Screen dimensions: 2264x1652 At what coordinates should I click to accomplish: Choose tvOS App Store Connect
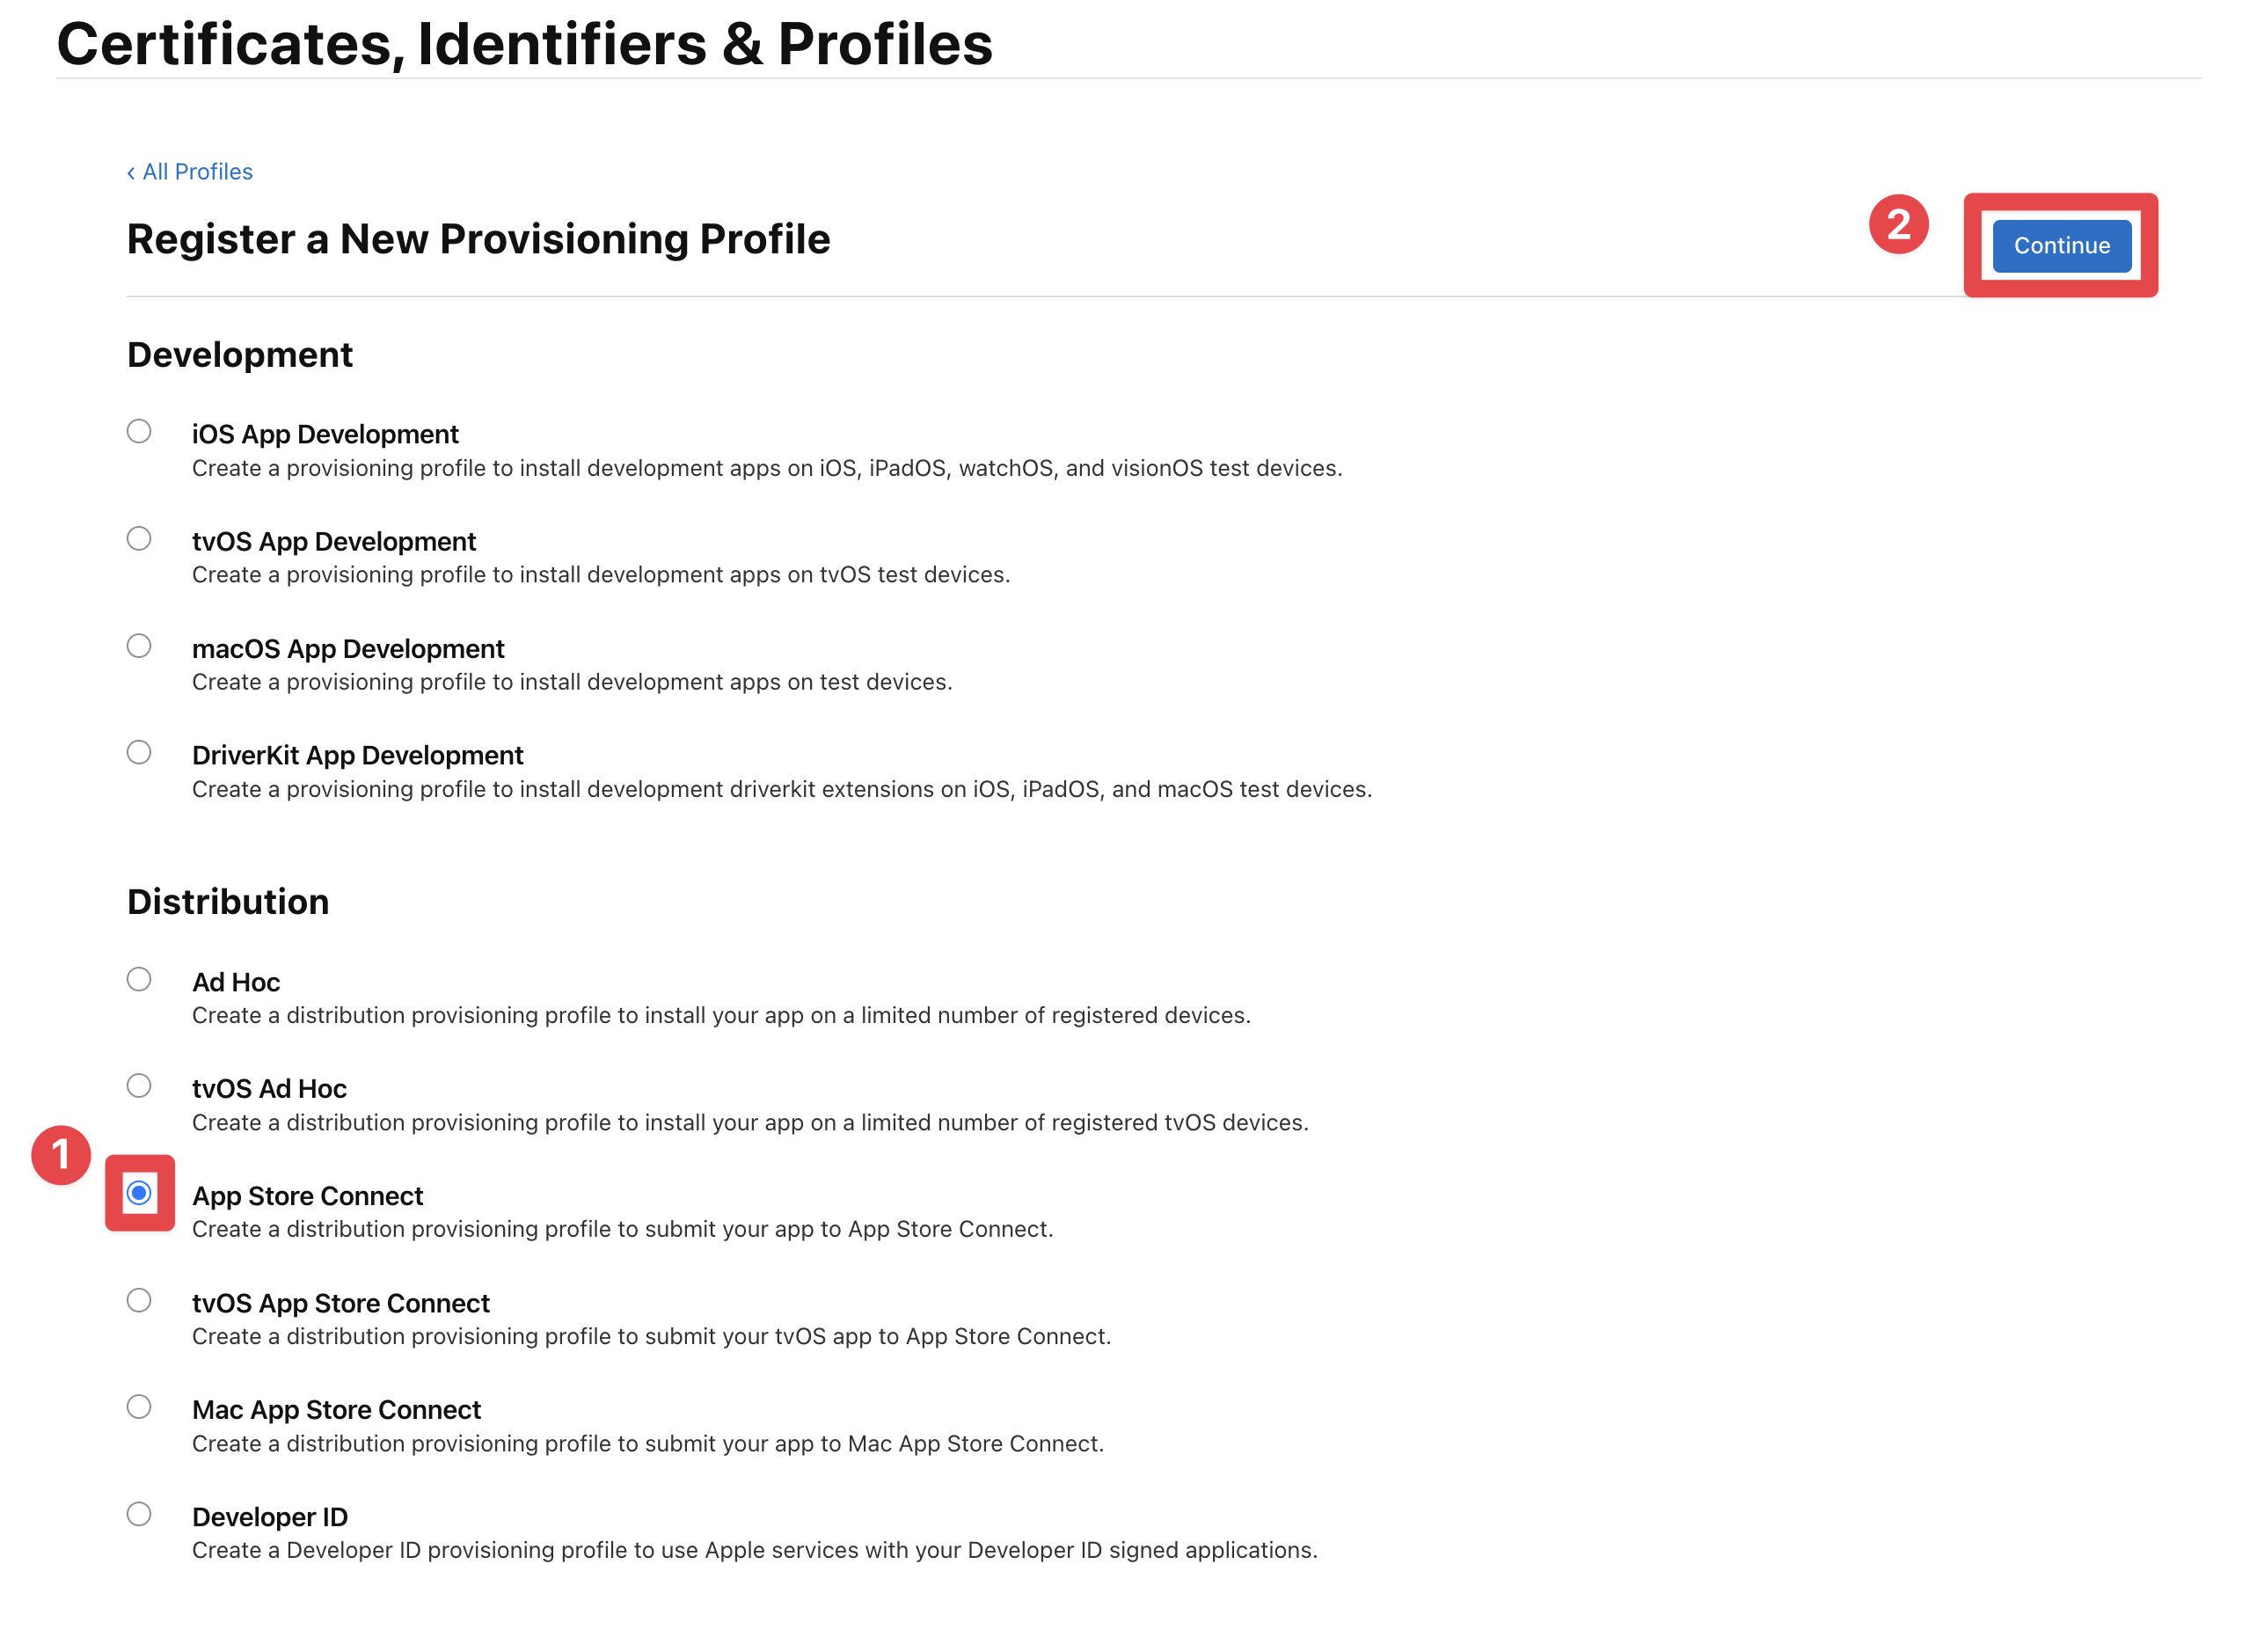click(x=140, y=1300)
